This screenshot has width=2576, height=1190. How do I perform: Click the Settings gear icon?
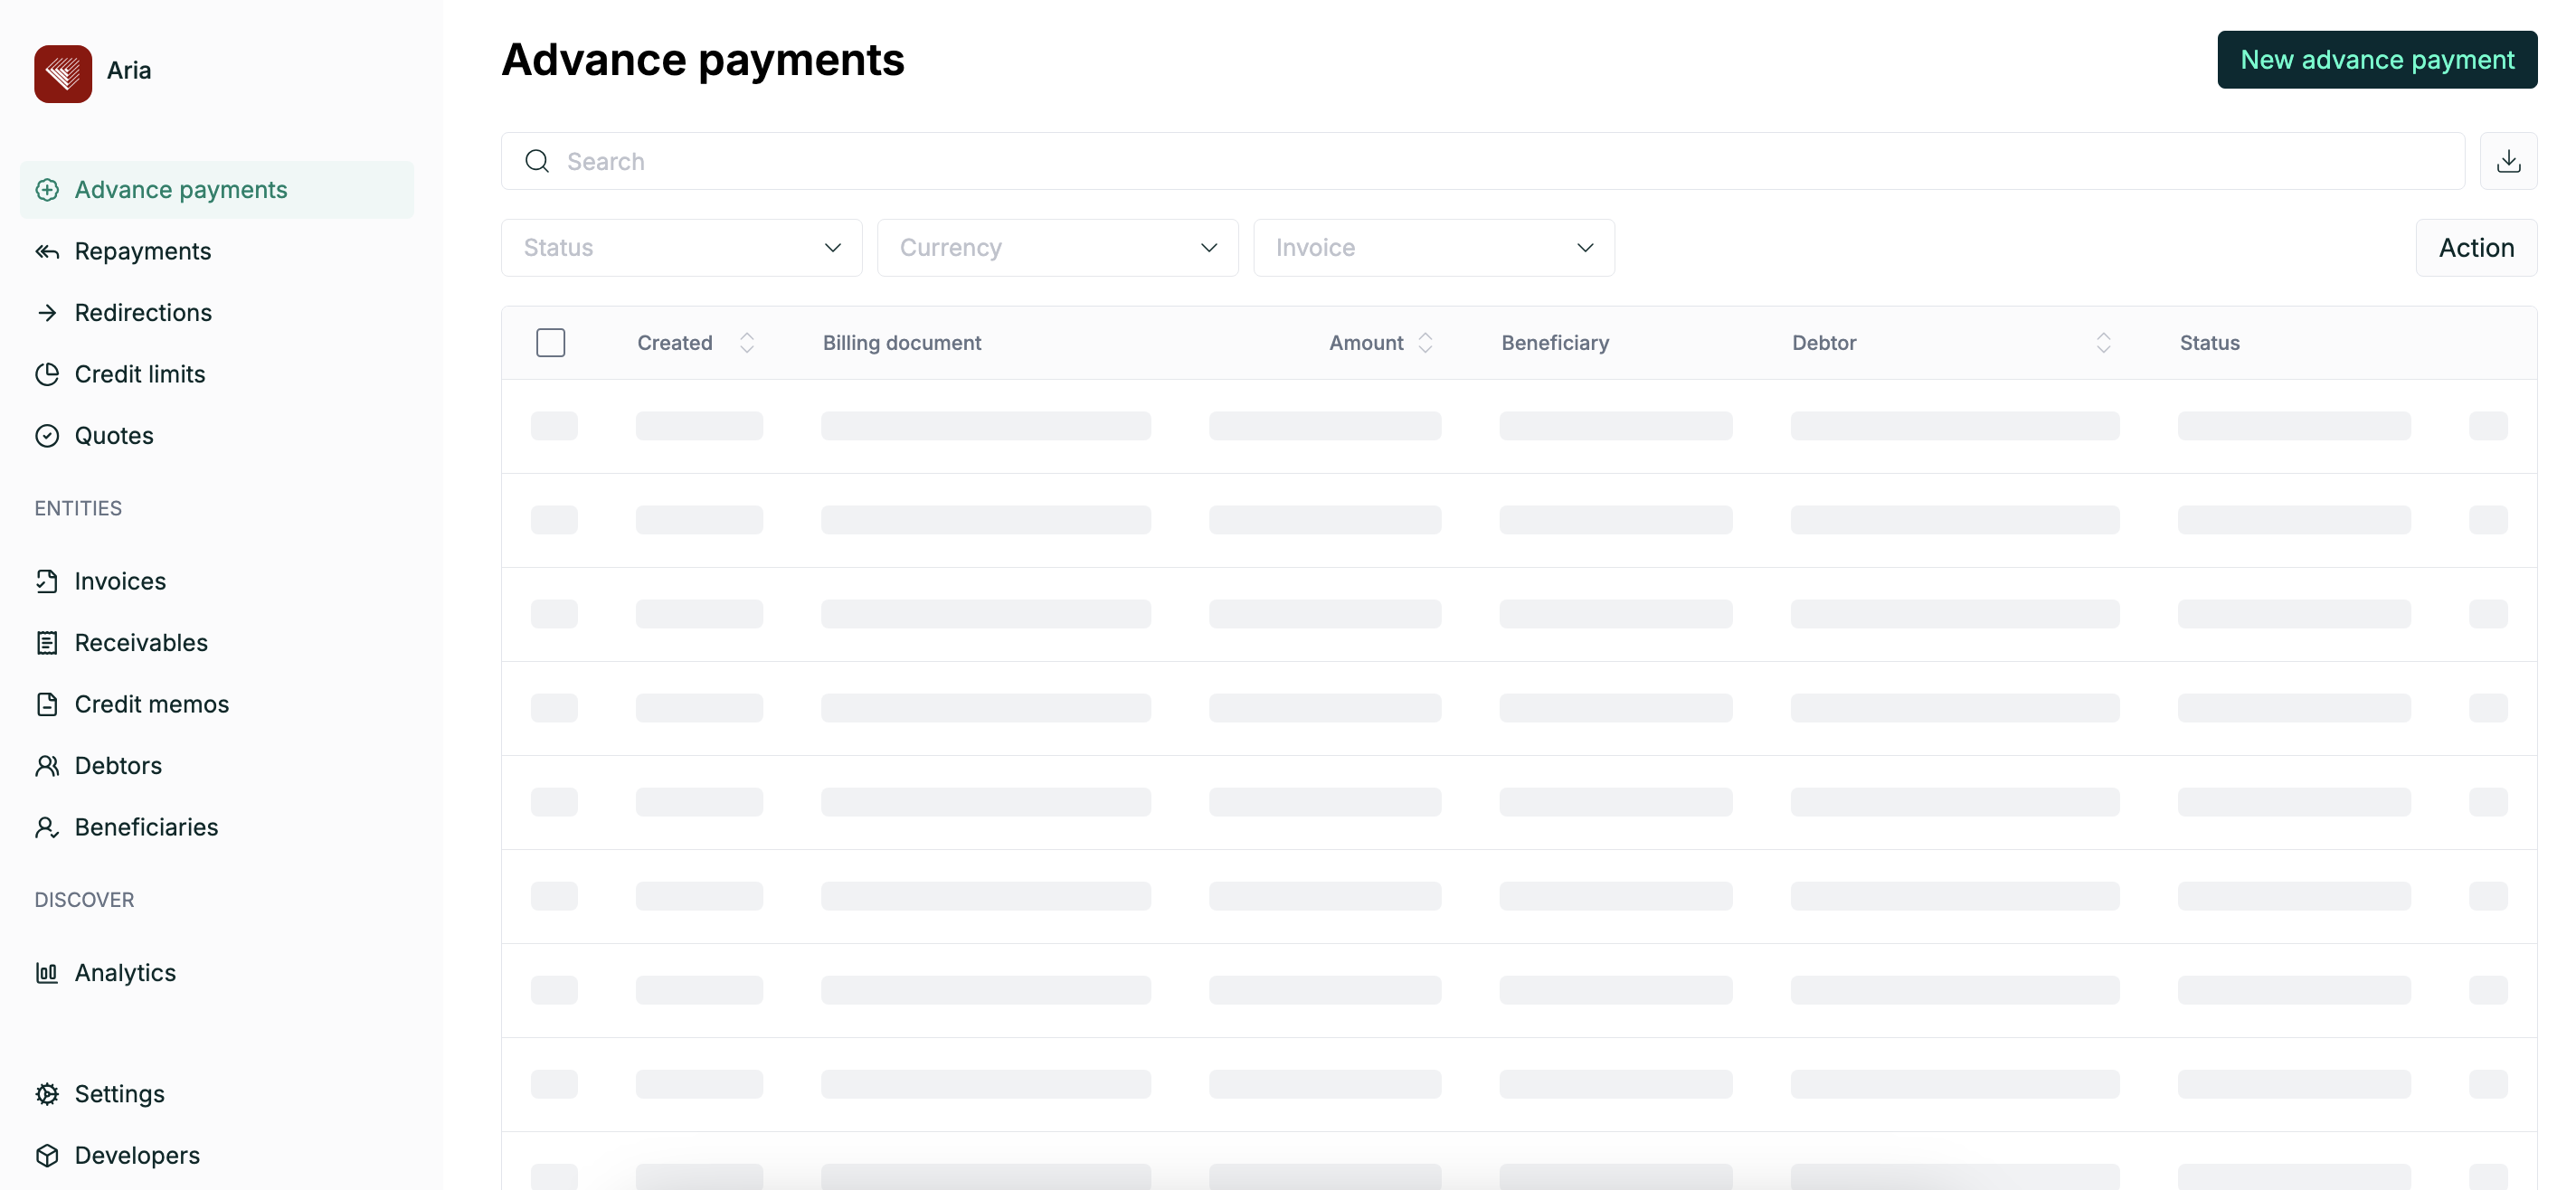click(47, 1094)
